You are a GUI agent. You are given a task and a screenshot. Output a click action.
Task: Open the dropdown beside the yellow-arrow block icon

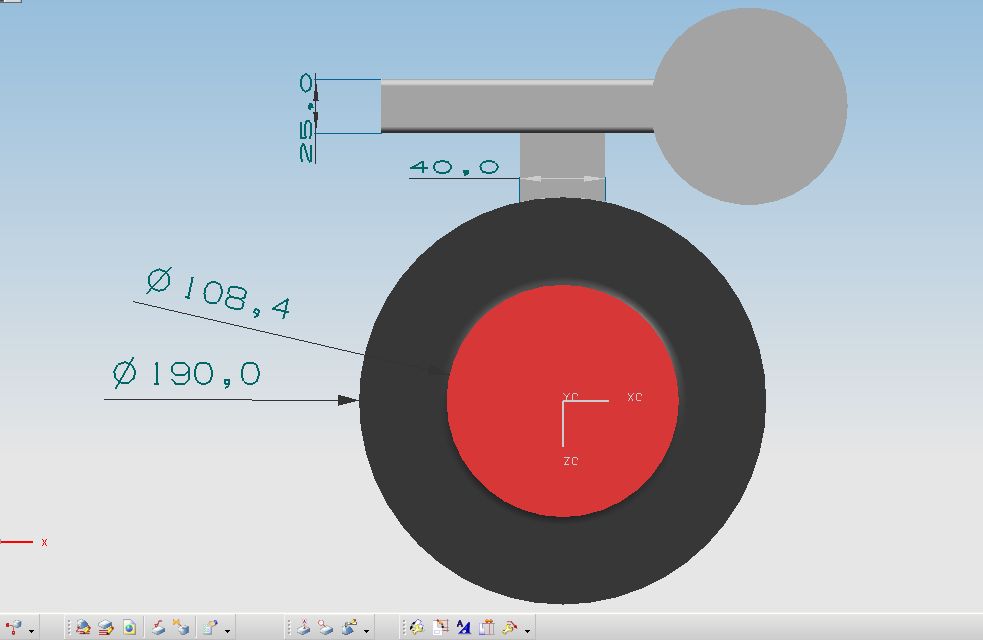pos(366,631)
